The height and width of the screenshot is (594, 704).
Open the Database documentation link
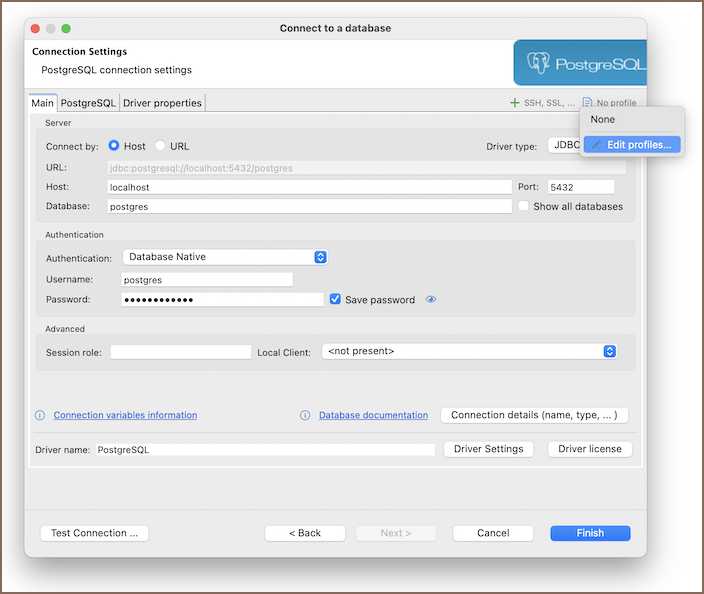click(x=373, y=415)
